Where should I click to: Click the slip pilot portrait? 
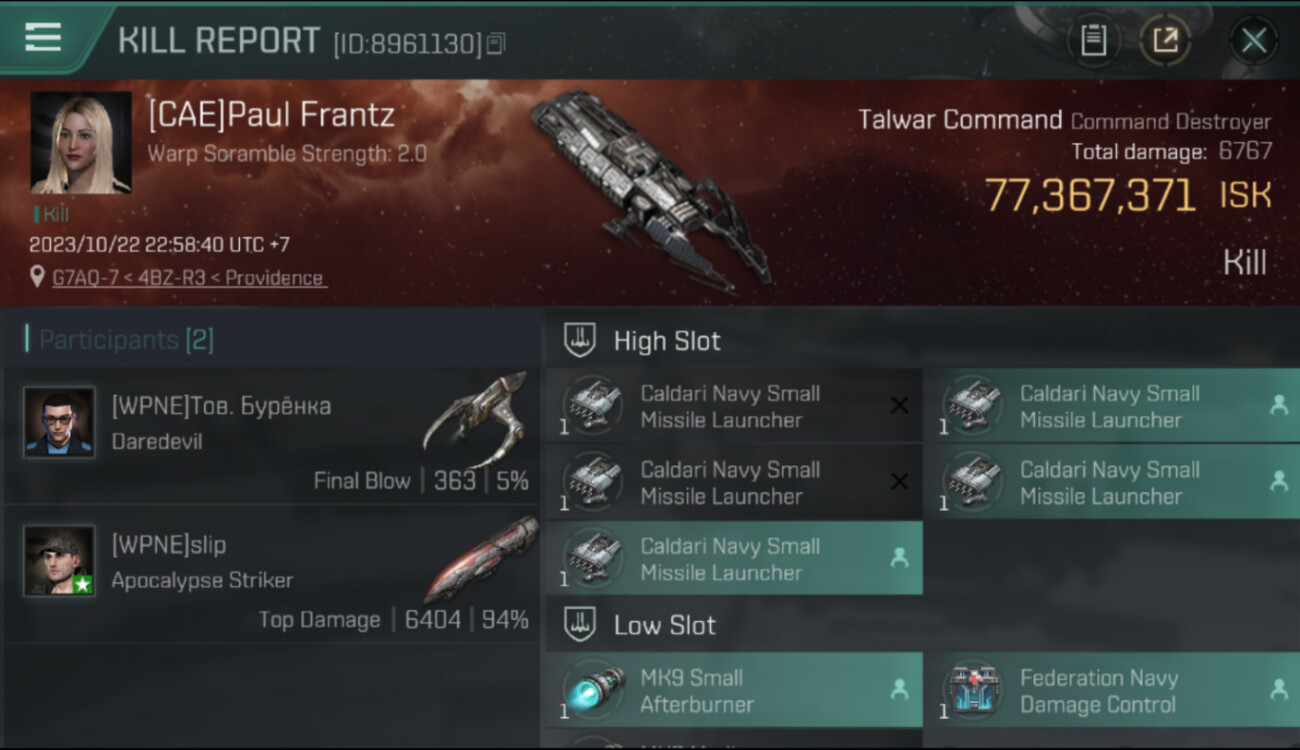coord(60,561)
